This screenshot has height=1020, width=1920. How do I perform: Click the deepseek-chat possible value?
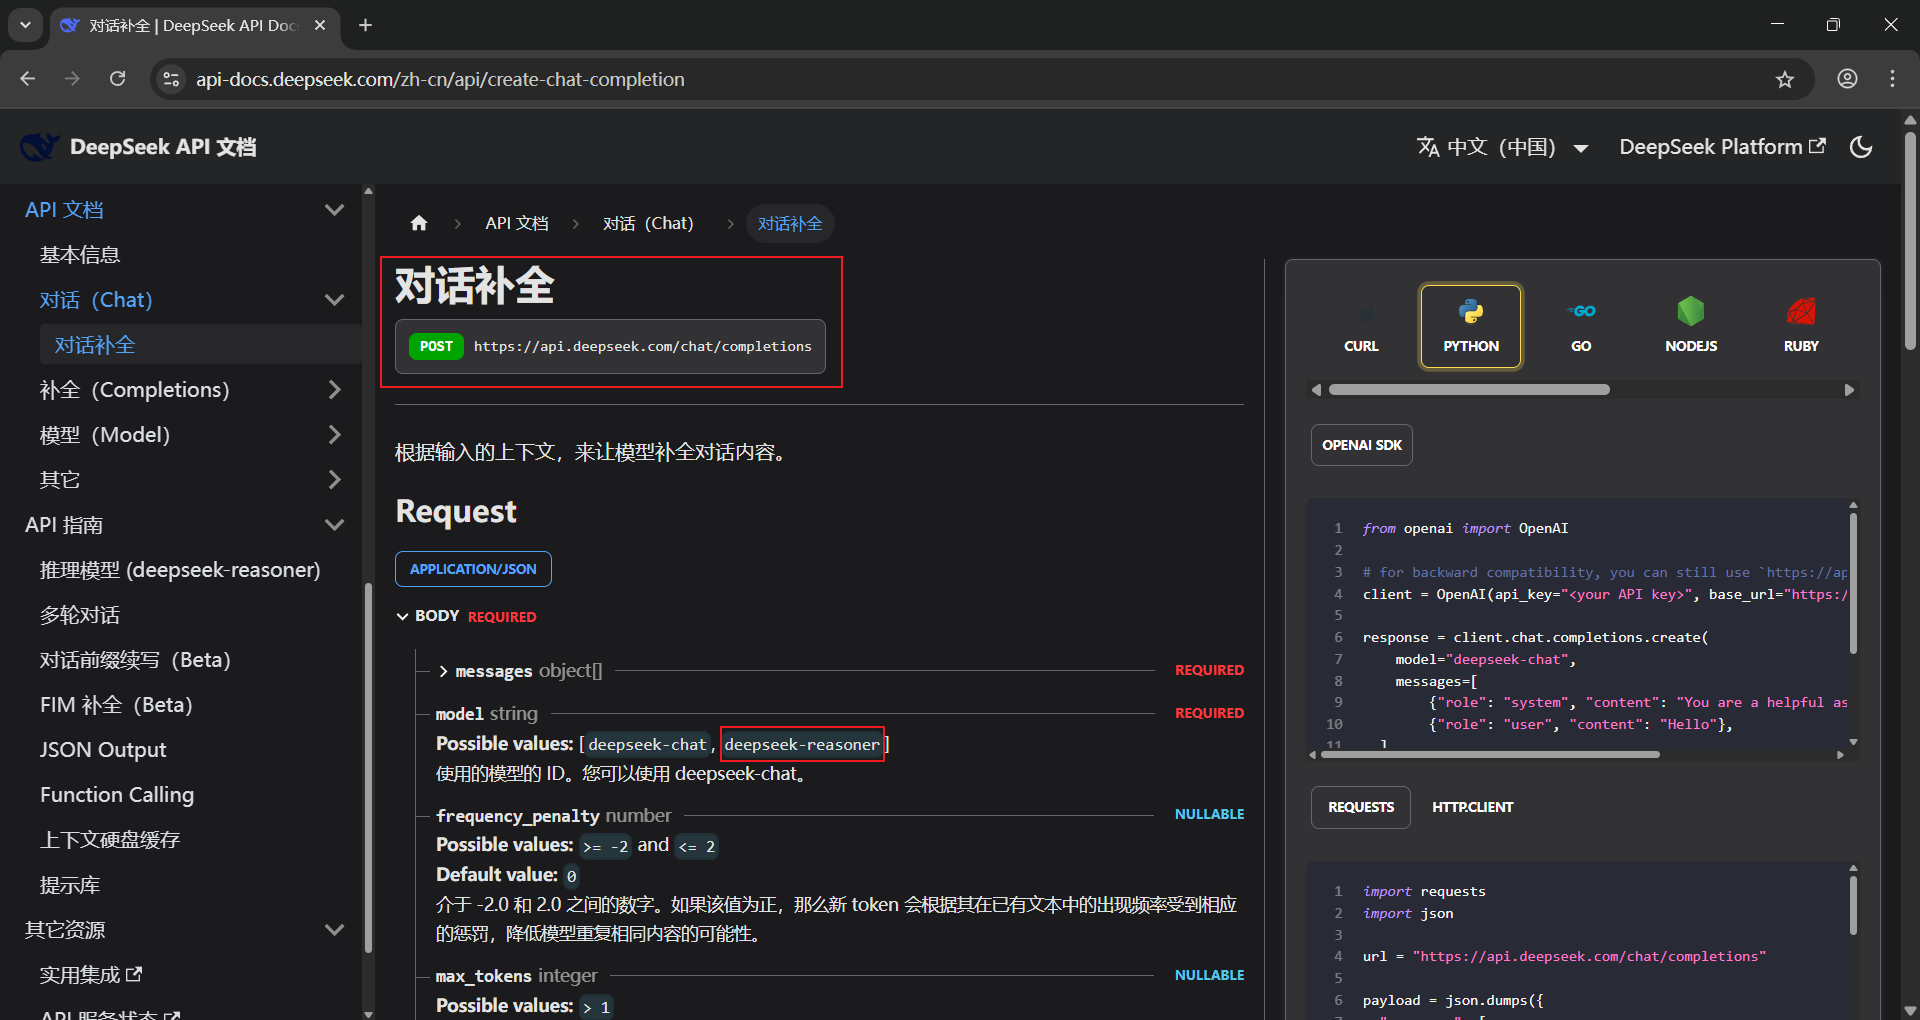click(647, 744)
